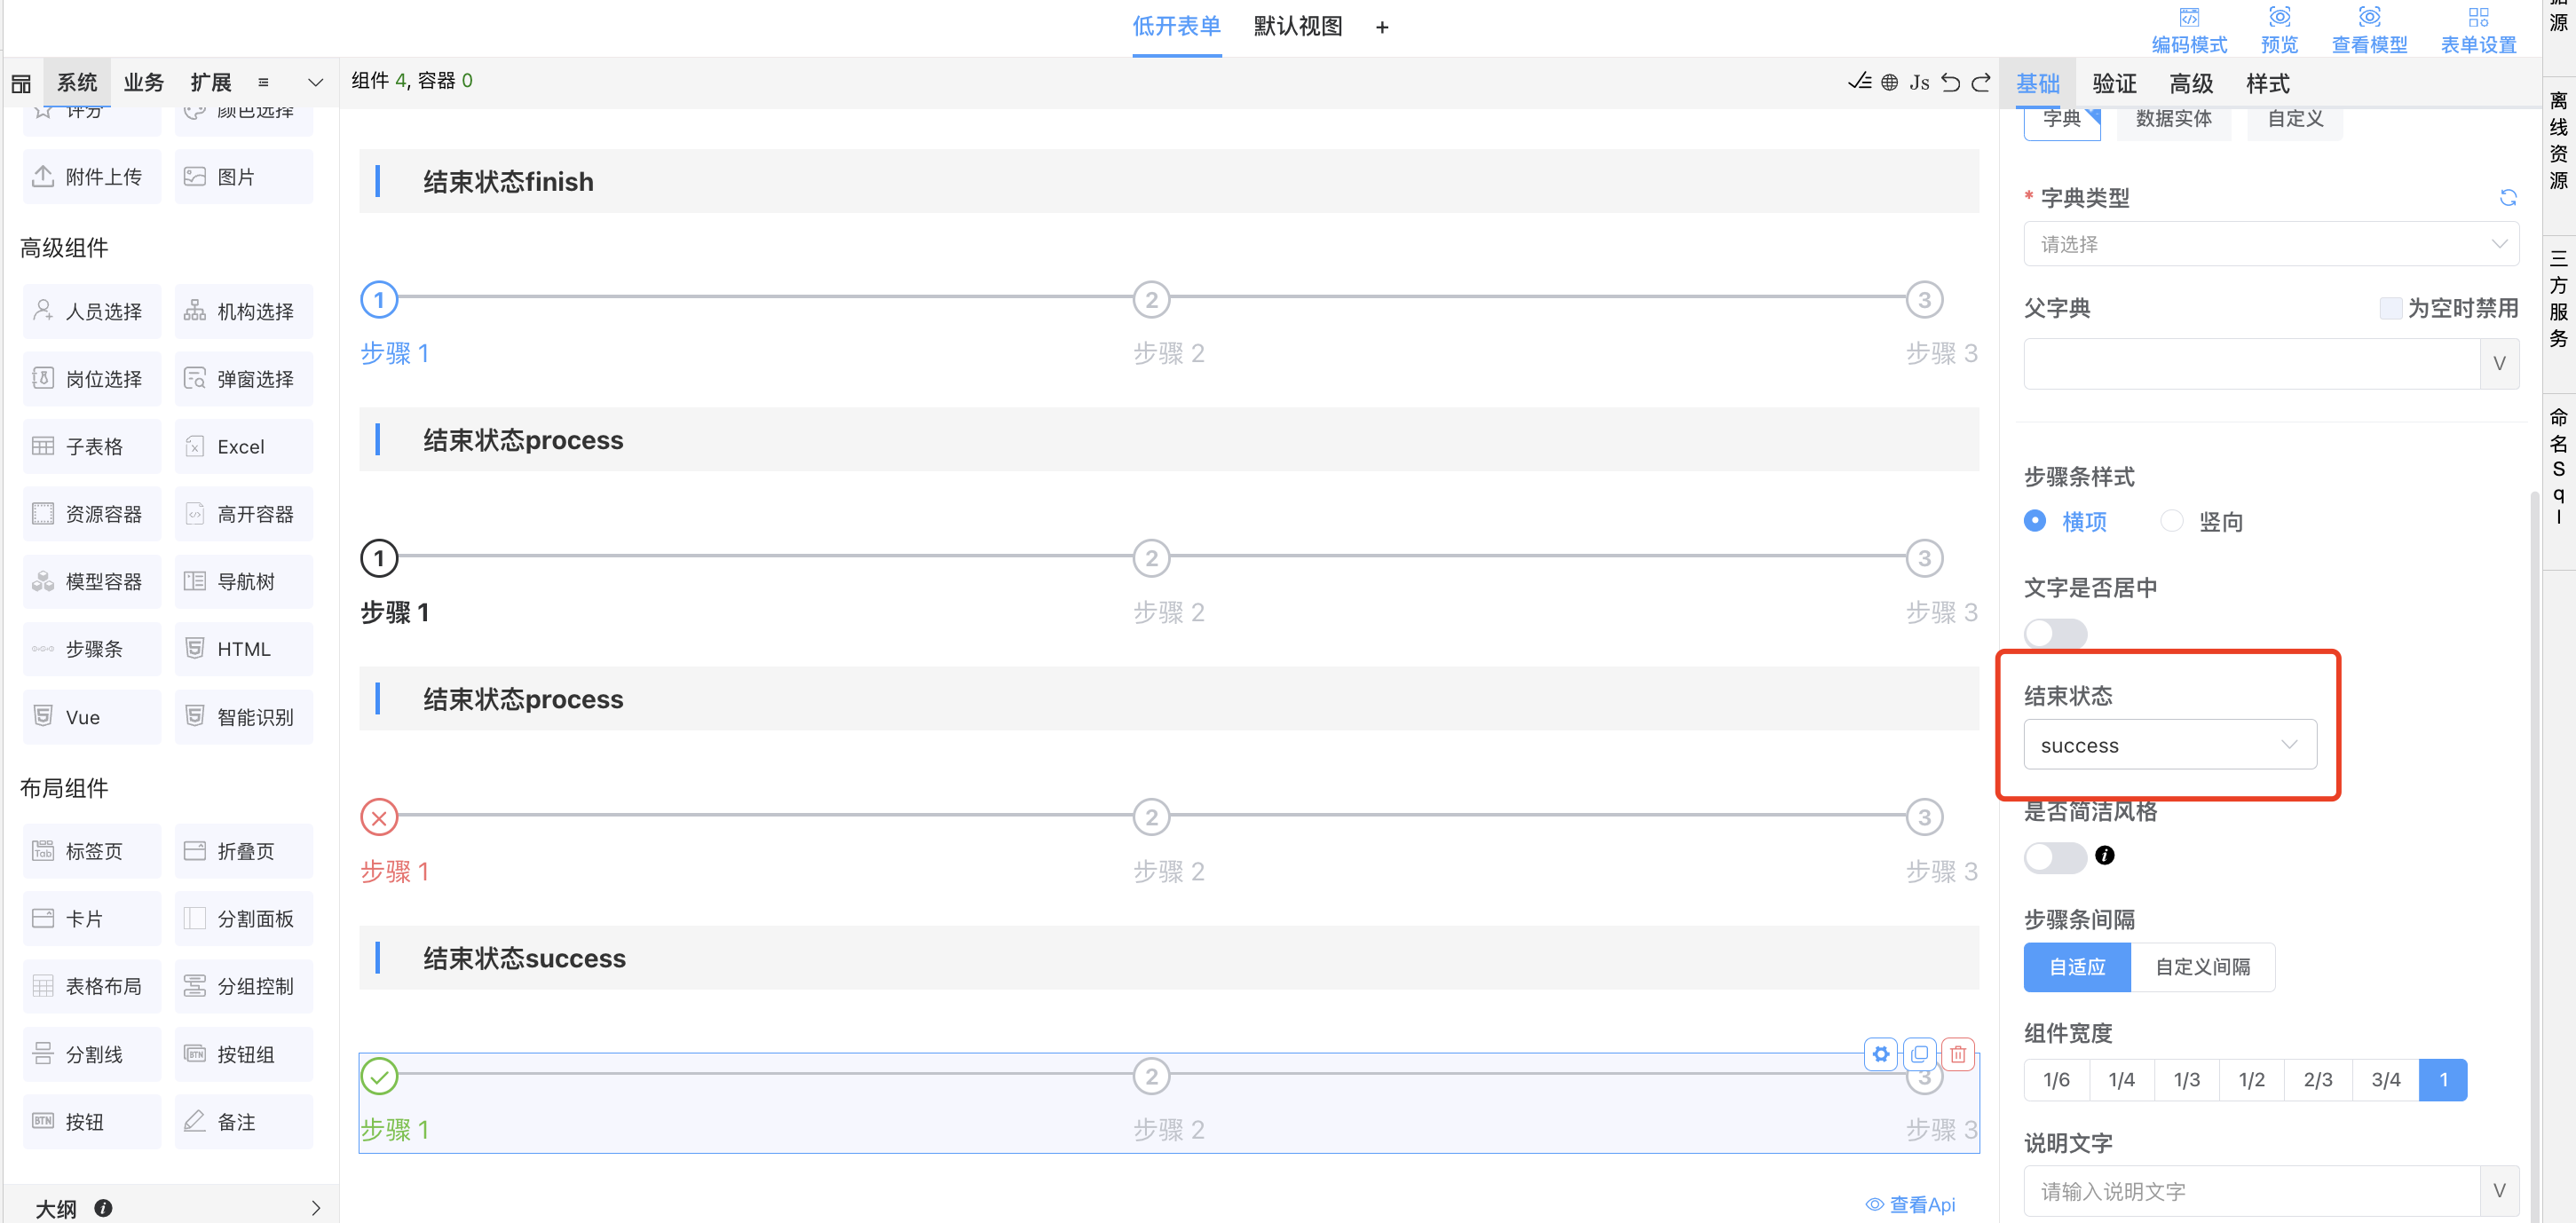Screen dimensions: 2576x1223
Task: Open 预览 preview icon in the top bar
Action: coord(2279,29)
